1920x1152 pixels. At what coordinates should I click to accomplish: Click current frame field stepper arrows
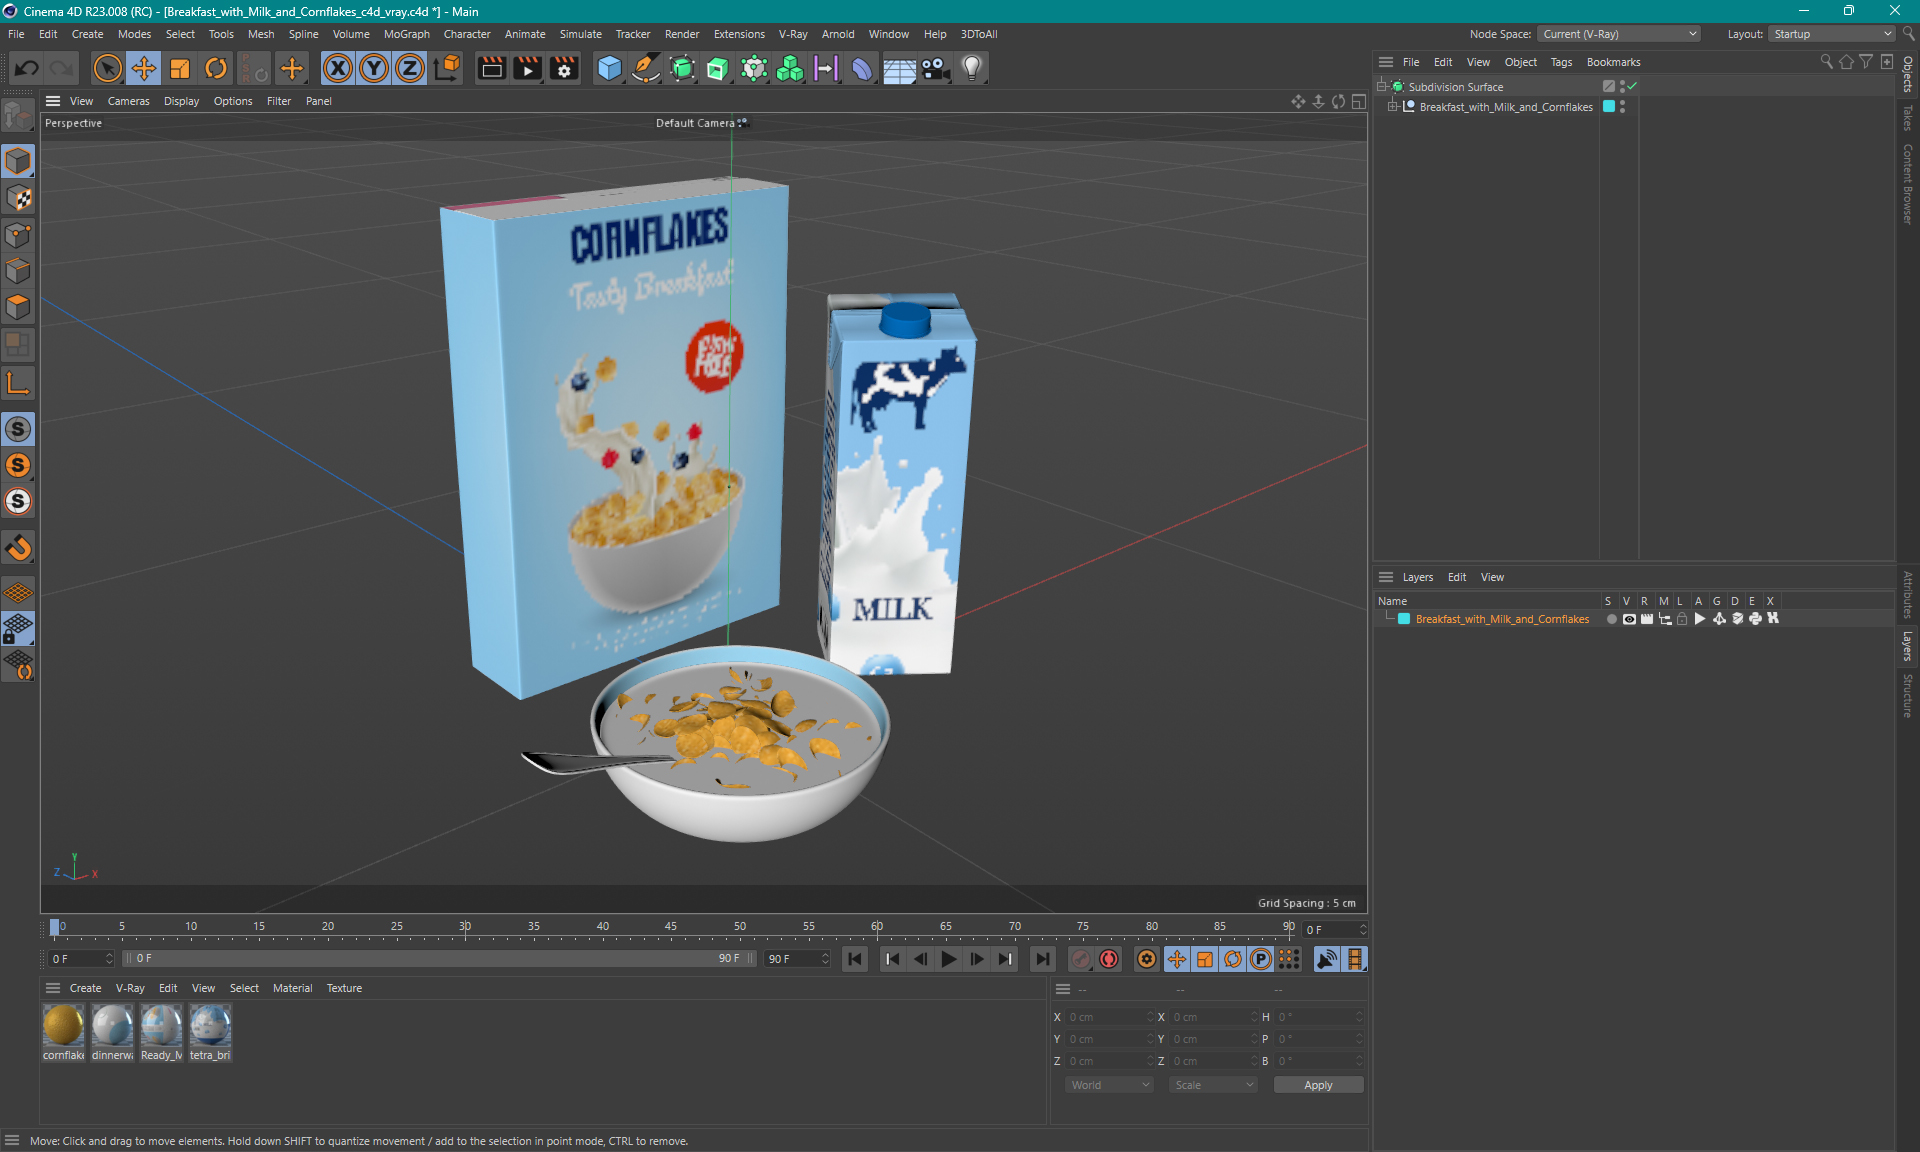pyautogui.click(x=1362, y=930)
